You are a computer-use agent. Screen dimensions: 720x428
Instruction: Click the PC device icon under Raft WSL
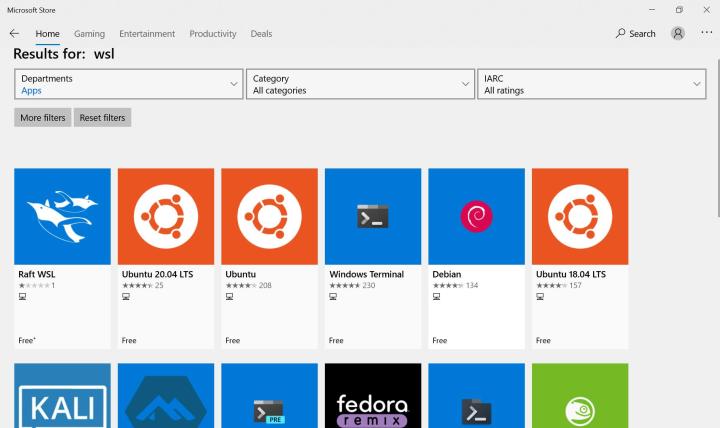click(22, 297)
